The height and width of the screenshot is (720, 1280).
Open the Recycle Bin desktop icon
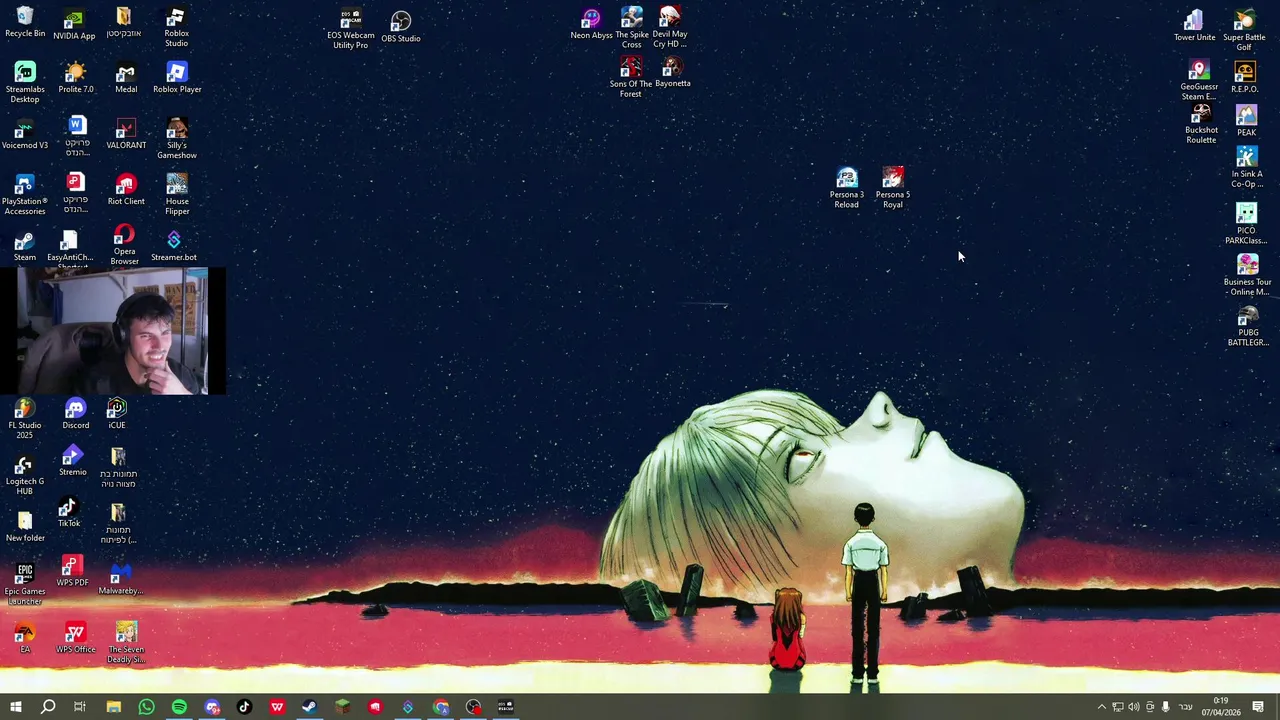coord(25,22)
